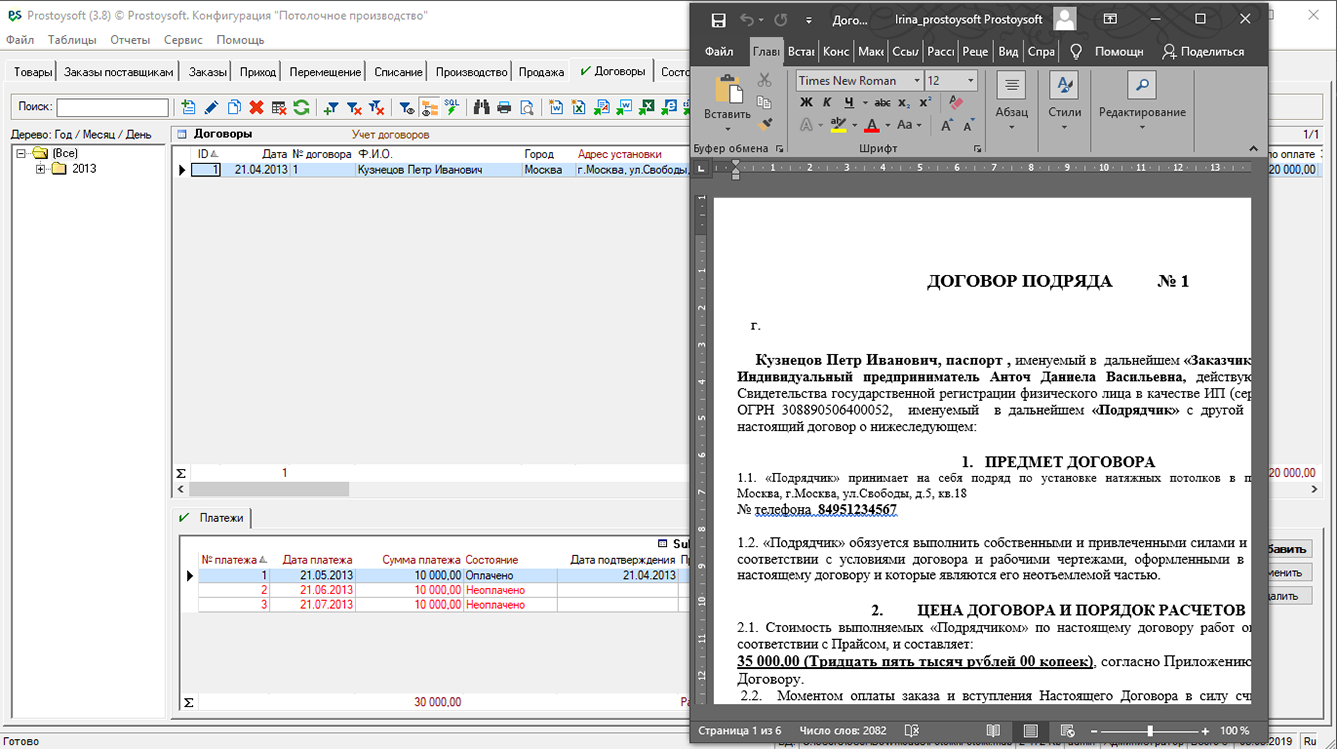This screenshot has height=749, width=1337.
Task: Click the Дата column header in Договоры
Action: point(274,154)
